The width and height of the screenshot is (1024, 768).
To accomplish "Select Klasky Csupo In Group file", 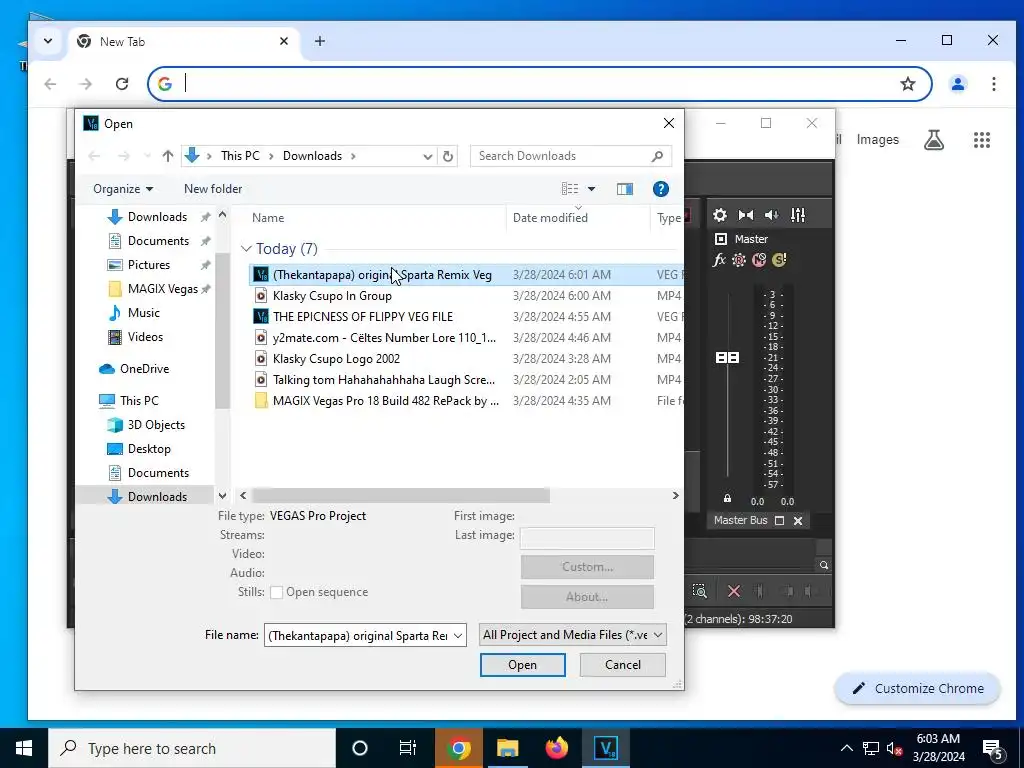I will pyautogui.click(x=332, y=296).
